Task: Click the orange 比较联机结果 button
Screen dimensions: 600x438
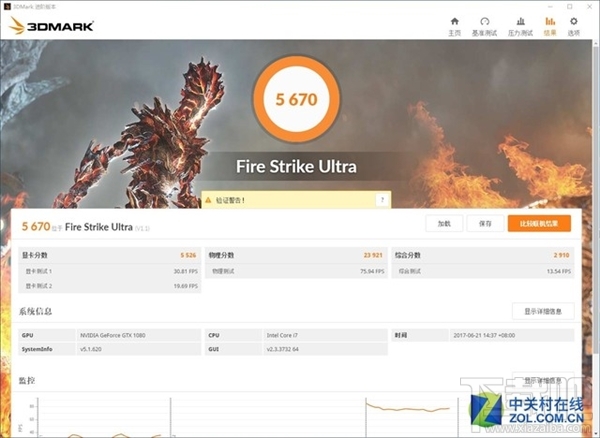Action: point(539,223)
